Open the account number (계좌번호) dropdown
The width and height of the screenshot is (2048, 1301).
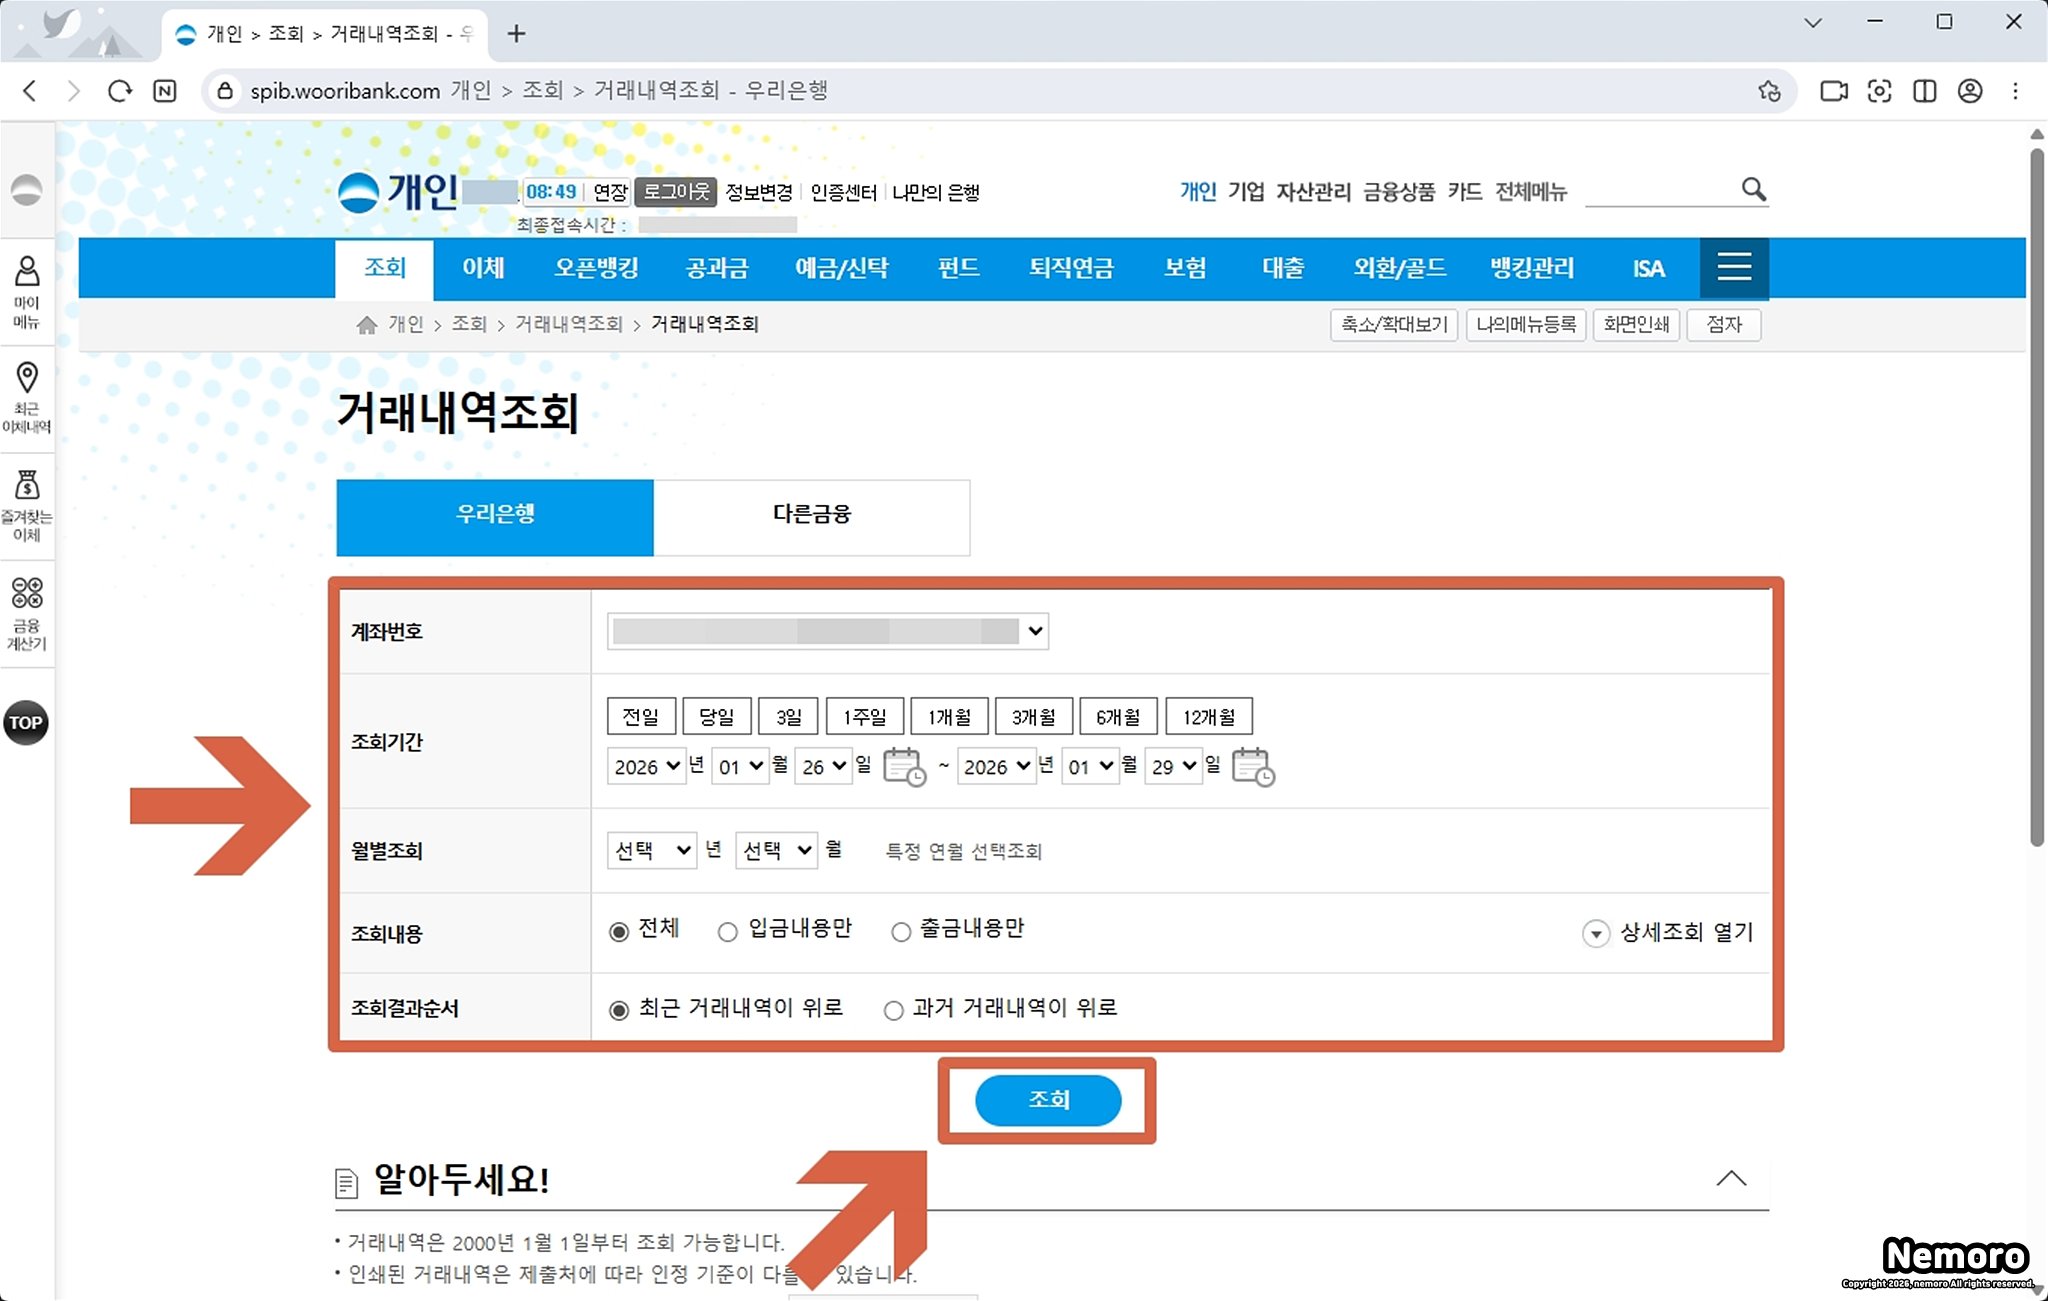point(828,631)
